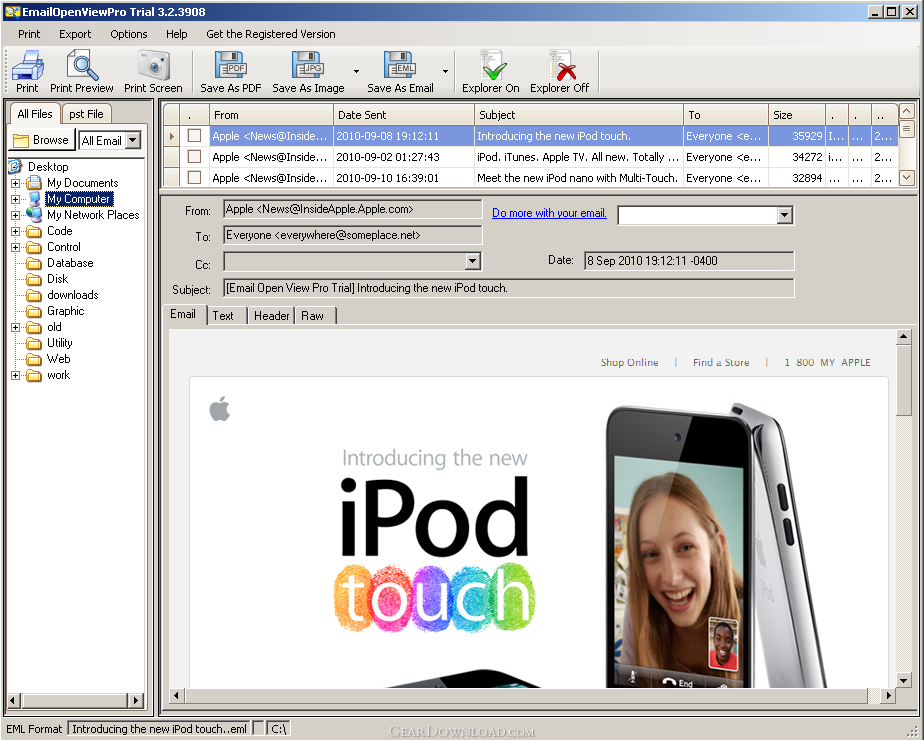Click the From address field
Screen dimensions: 924x740
[x=352, y=209]
